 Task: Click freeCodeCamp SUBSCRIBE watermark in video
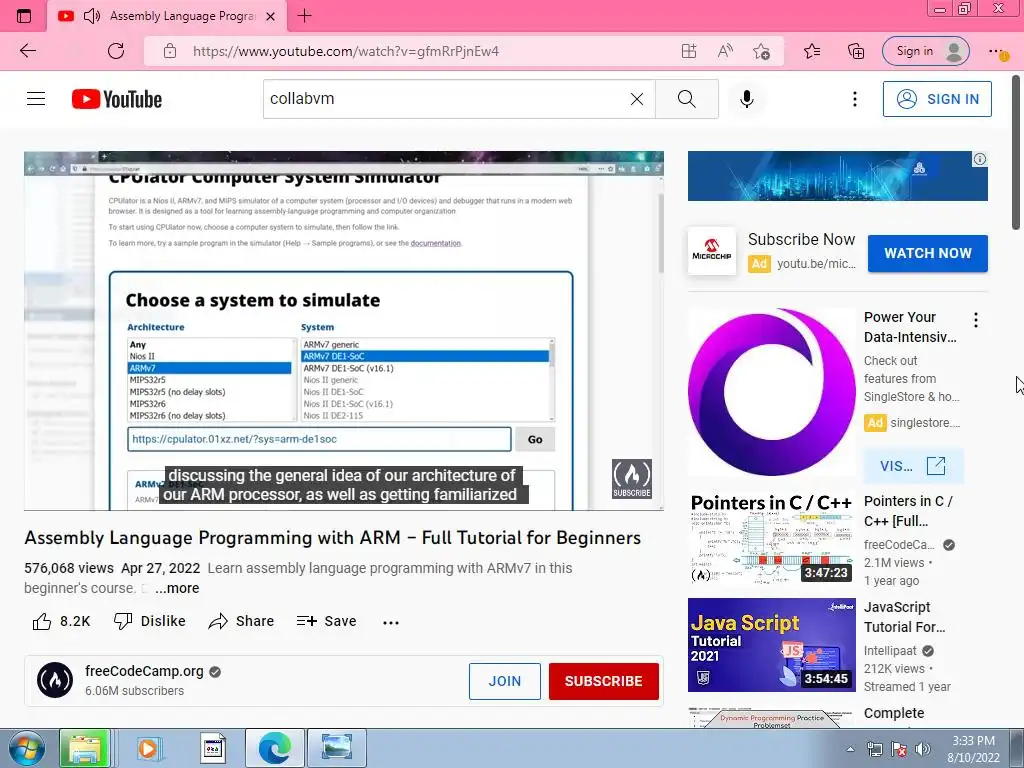pos(632,479)
